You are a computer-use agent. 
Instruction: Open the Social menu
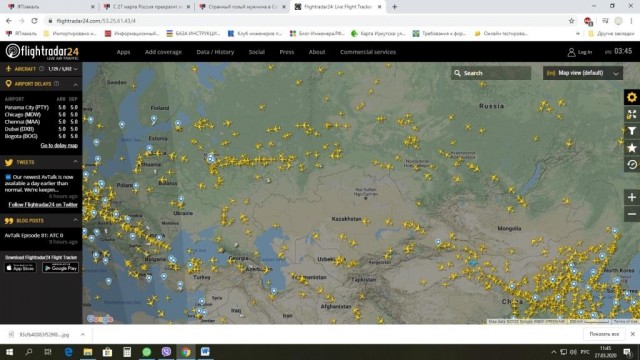pyautogui.click(x=257, y=52)
